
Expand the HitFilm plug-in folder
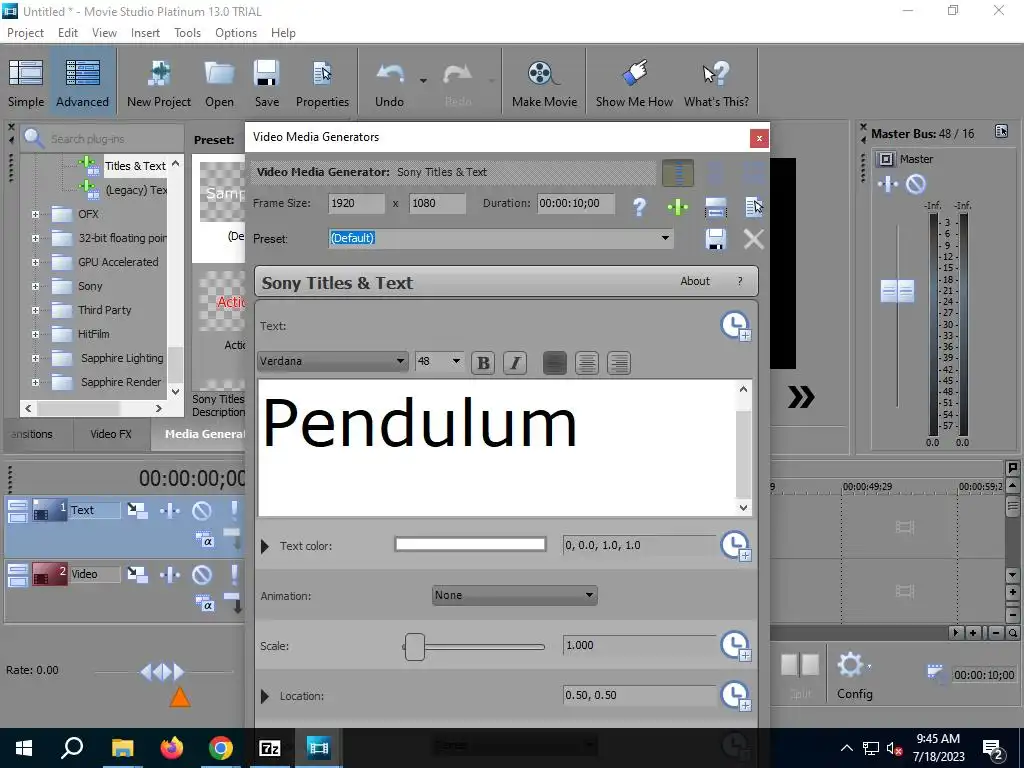pos(35,334)
